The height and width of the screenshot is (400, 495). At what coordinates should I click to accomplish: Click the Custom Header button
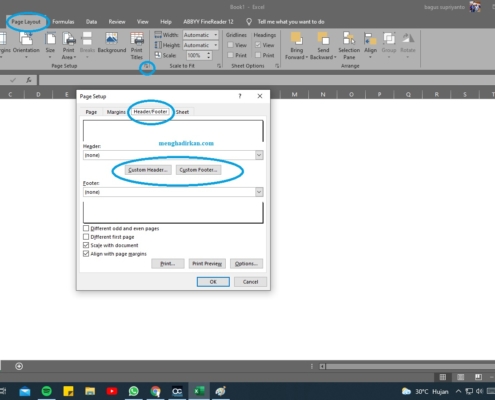coord(148,170)
